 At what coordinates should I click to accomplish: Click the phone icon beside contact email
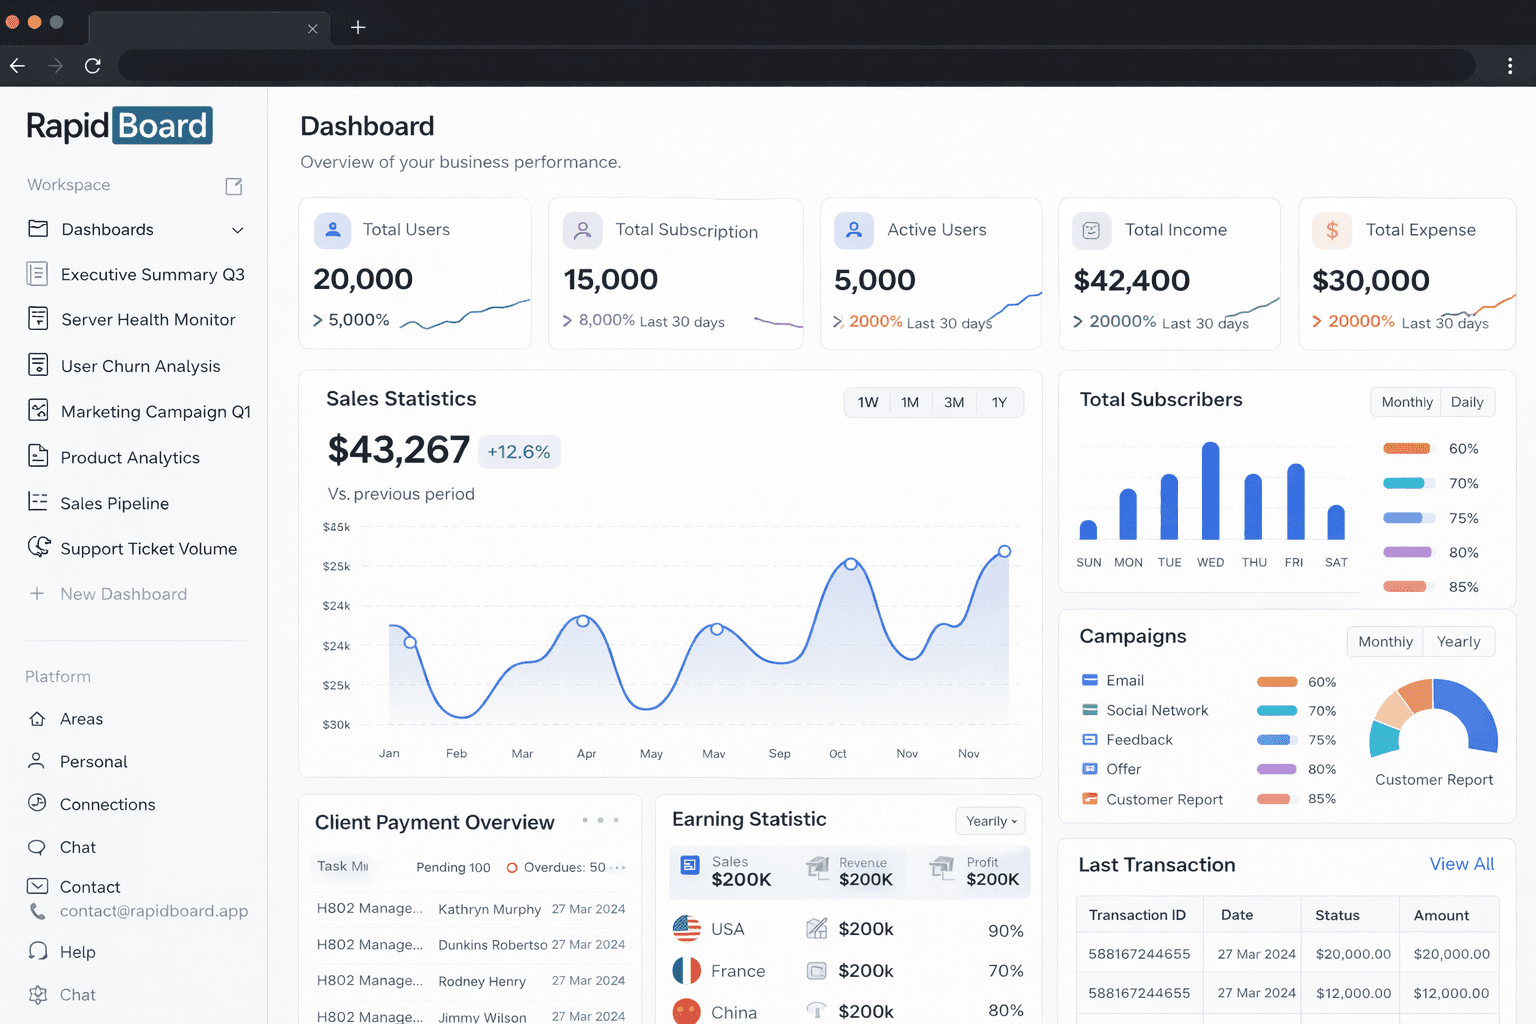[x=37, y=911]
